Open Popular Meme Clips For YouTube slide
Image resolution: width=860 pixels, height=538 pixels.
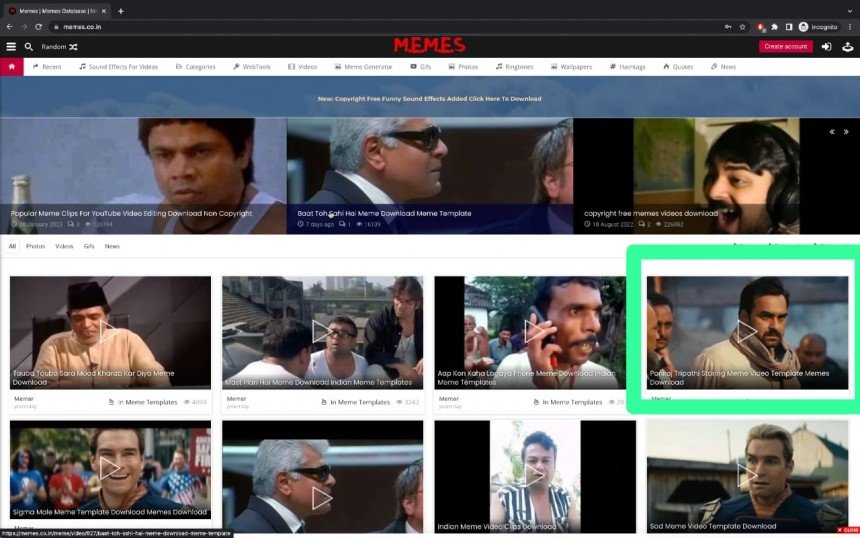point(143,175)
